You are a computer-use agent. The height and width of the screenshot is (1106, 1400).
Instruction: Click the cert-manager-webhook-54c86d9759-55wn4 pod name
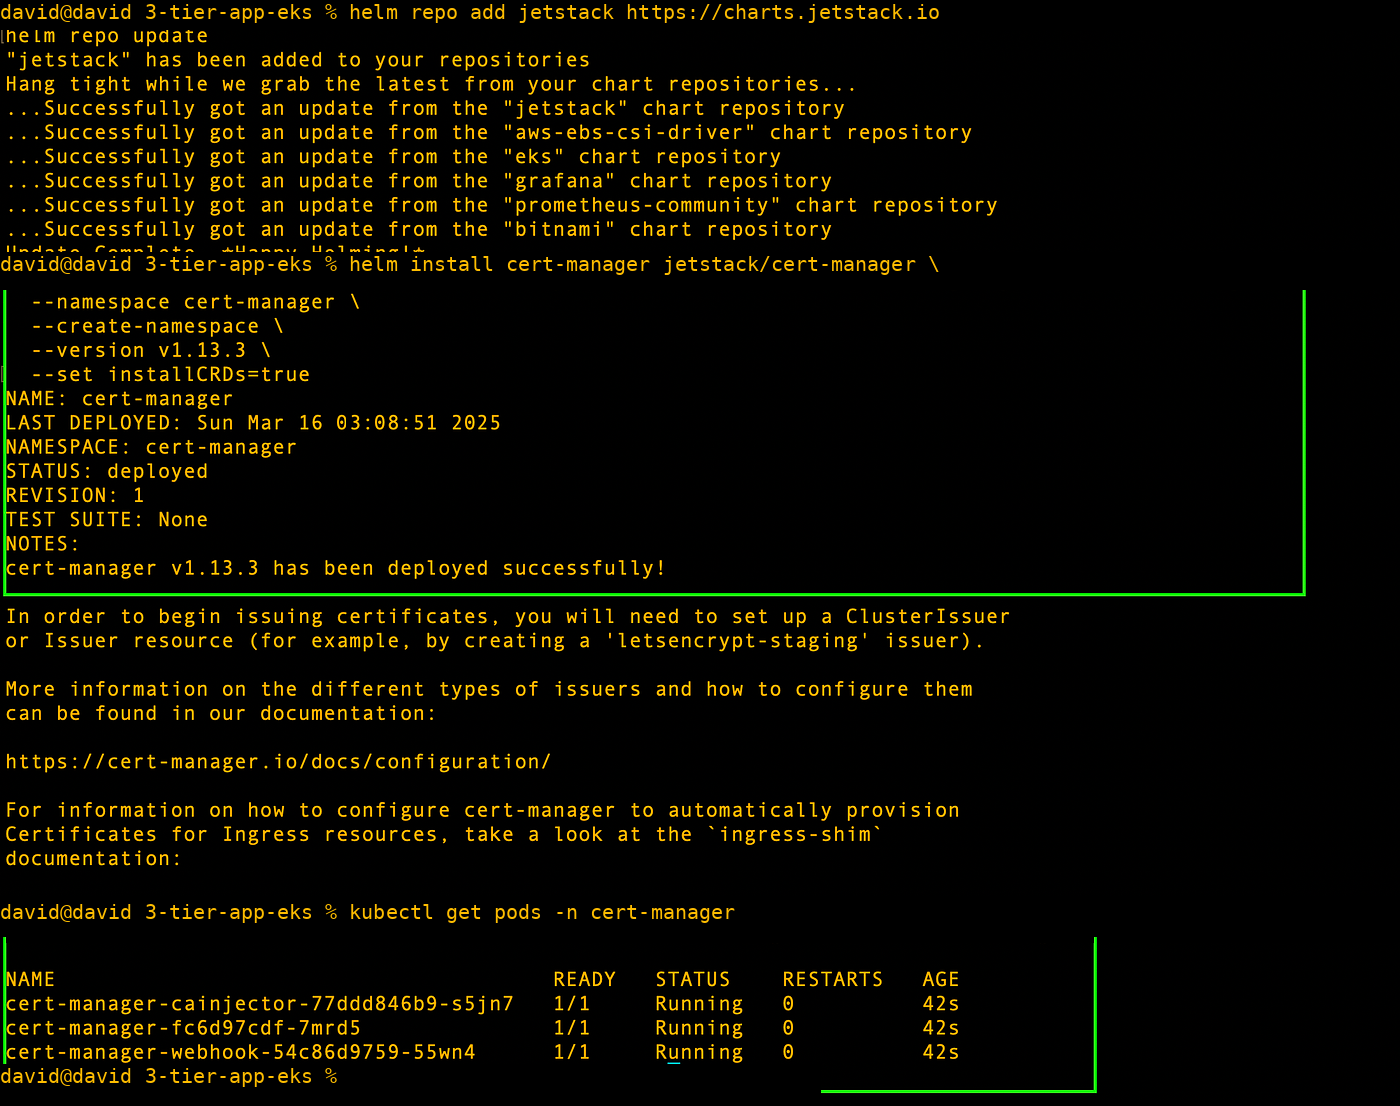click(x=241, y=1052)
